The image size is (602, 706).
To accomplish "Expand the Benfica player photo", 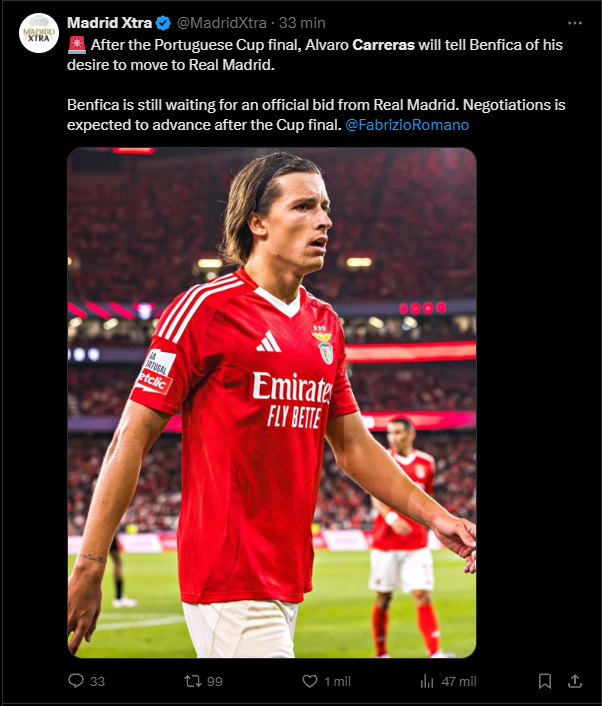I will tap(272, 403).
